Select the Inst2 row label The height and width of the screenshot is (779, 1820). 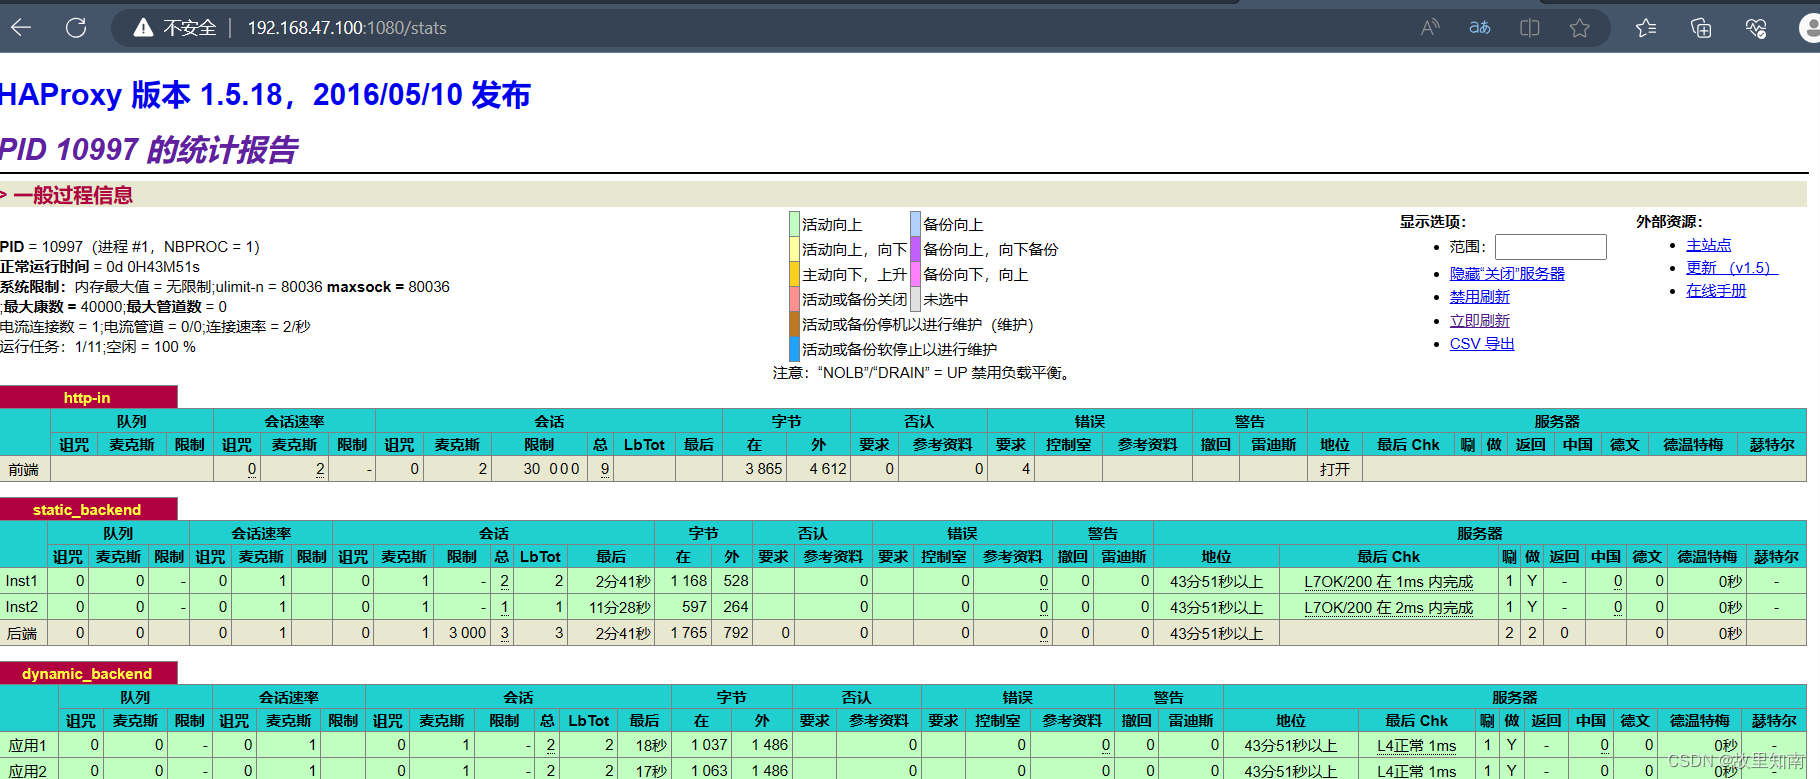coord(22,607)
